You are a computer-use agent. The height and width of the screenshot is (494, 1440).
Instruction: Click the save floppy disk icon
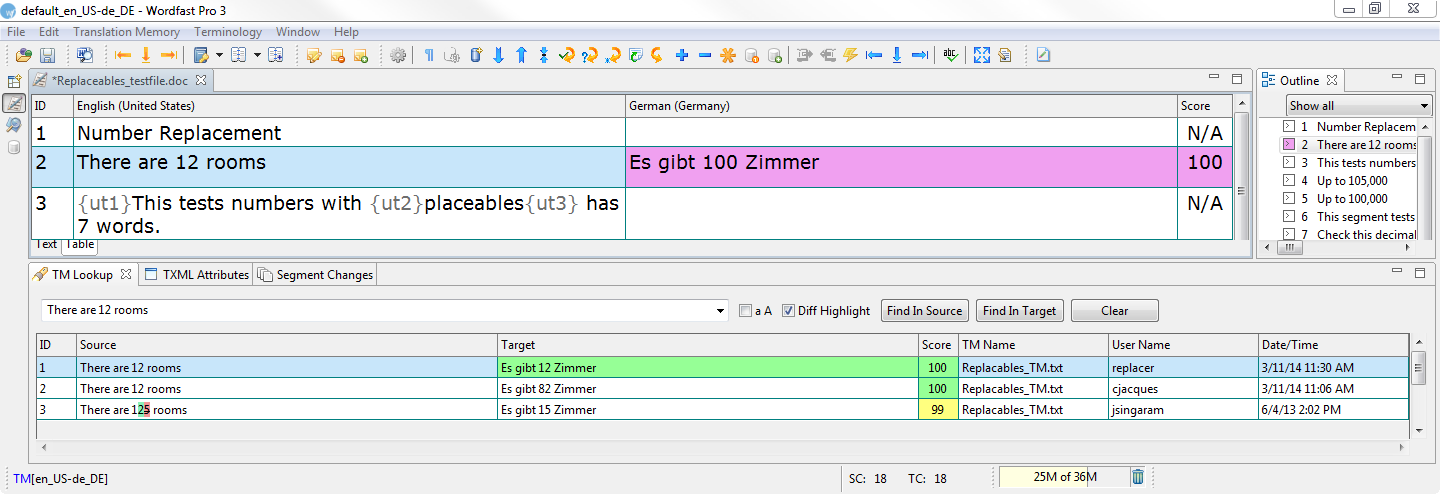point(47,55)
